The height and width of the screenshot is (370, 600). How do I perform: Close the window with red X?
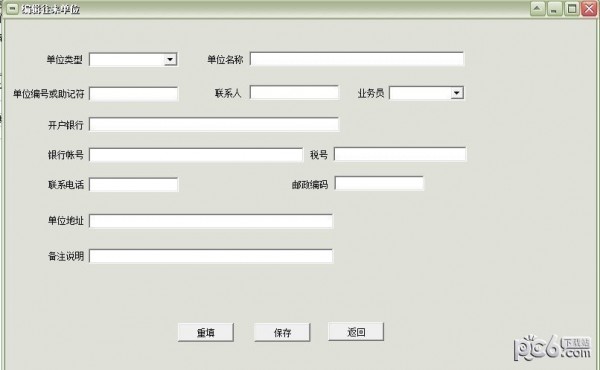(x=589, y=8)
